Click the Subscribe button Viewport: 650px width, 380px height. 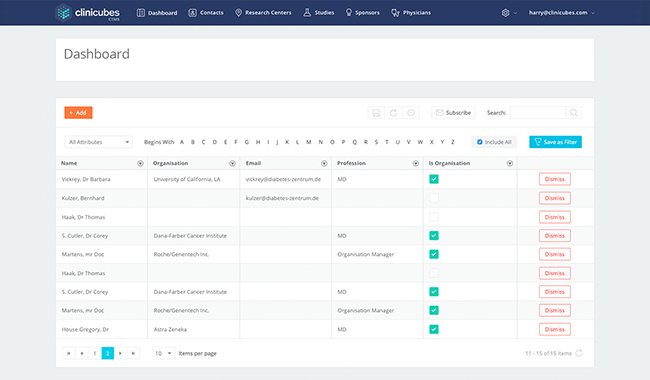tap(453, 113)
